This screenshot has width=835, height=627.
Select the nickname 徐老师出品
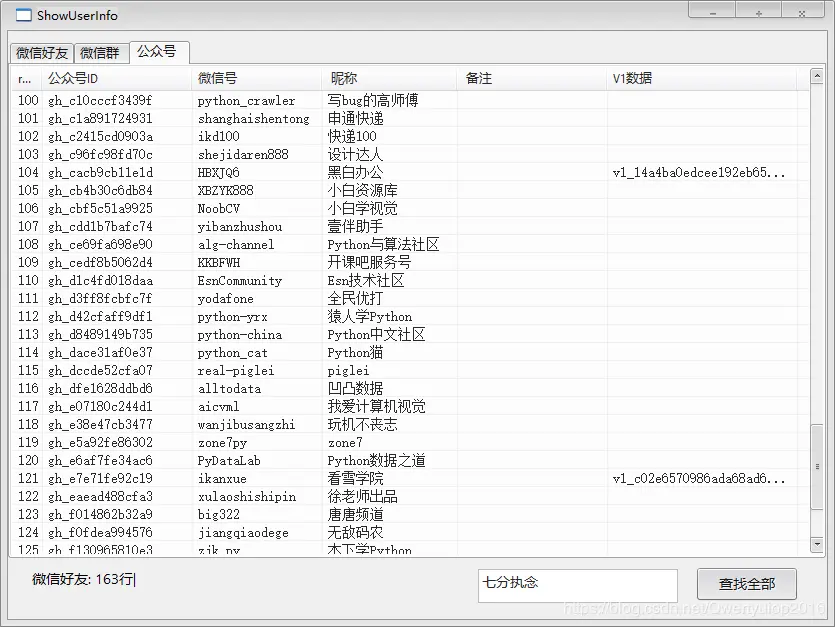(362, 496)
